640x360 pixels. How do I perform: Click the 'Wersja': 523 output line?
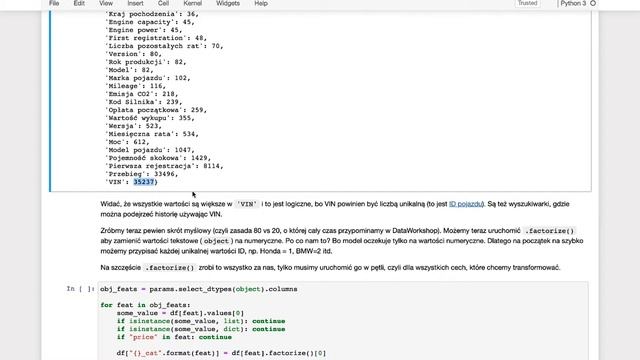(133, 126)
